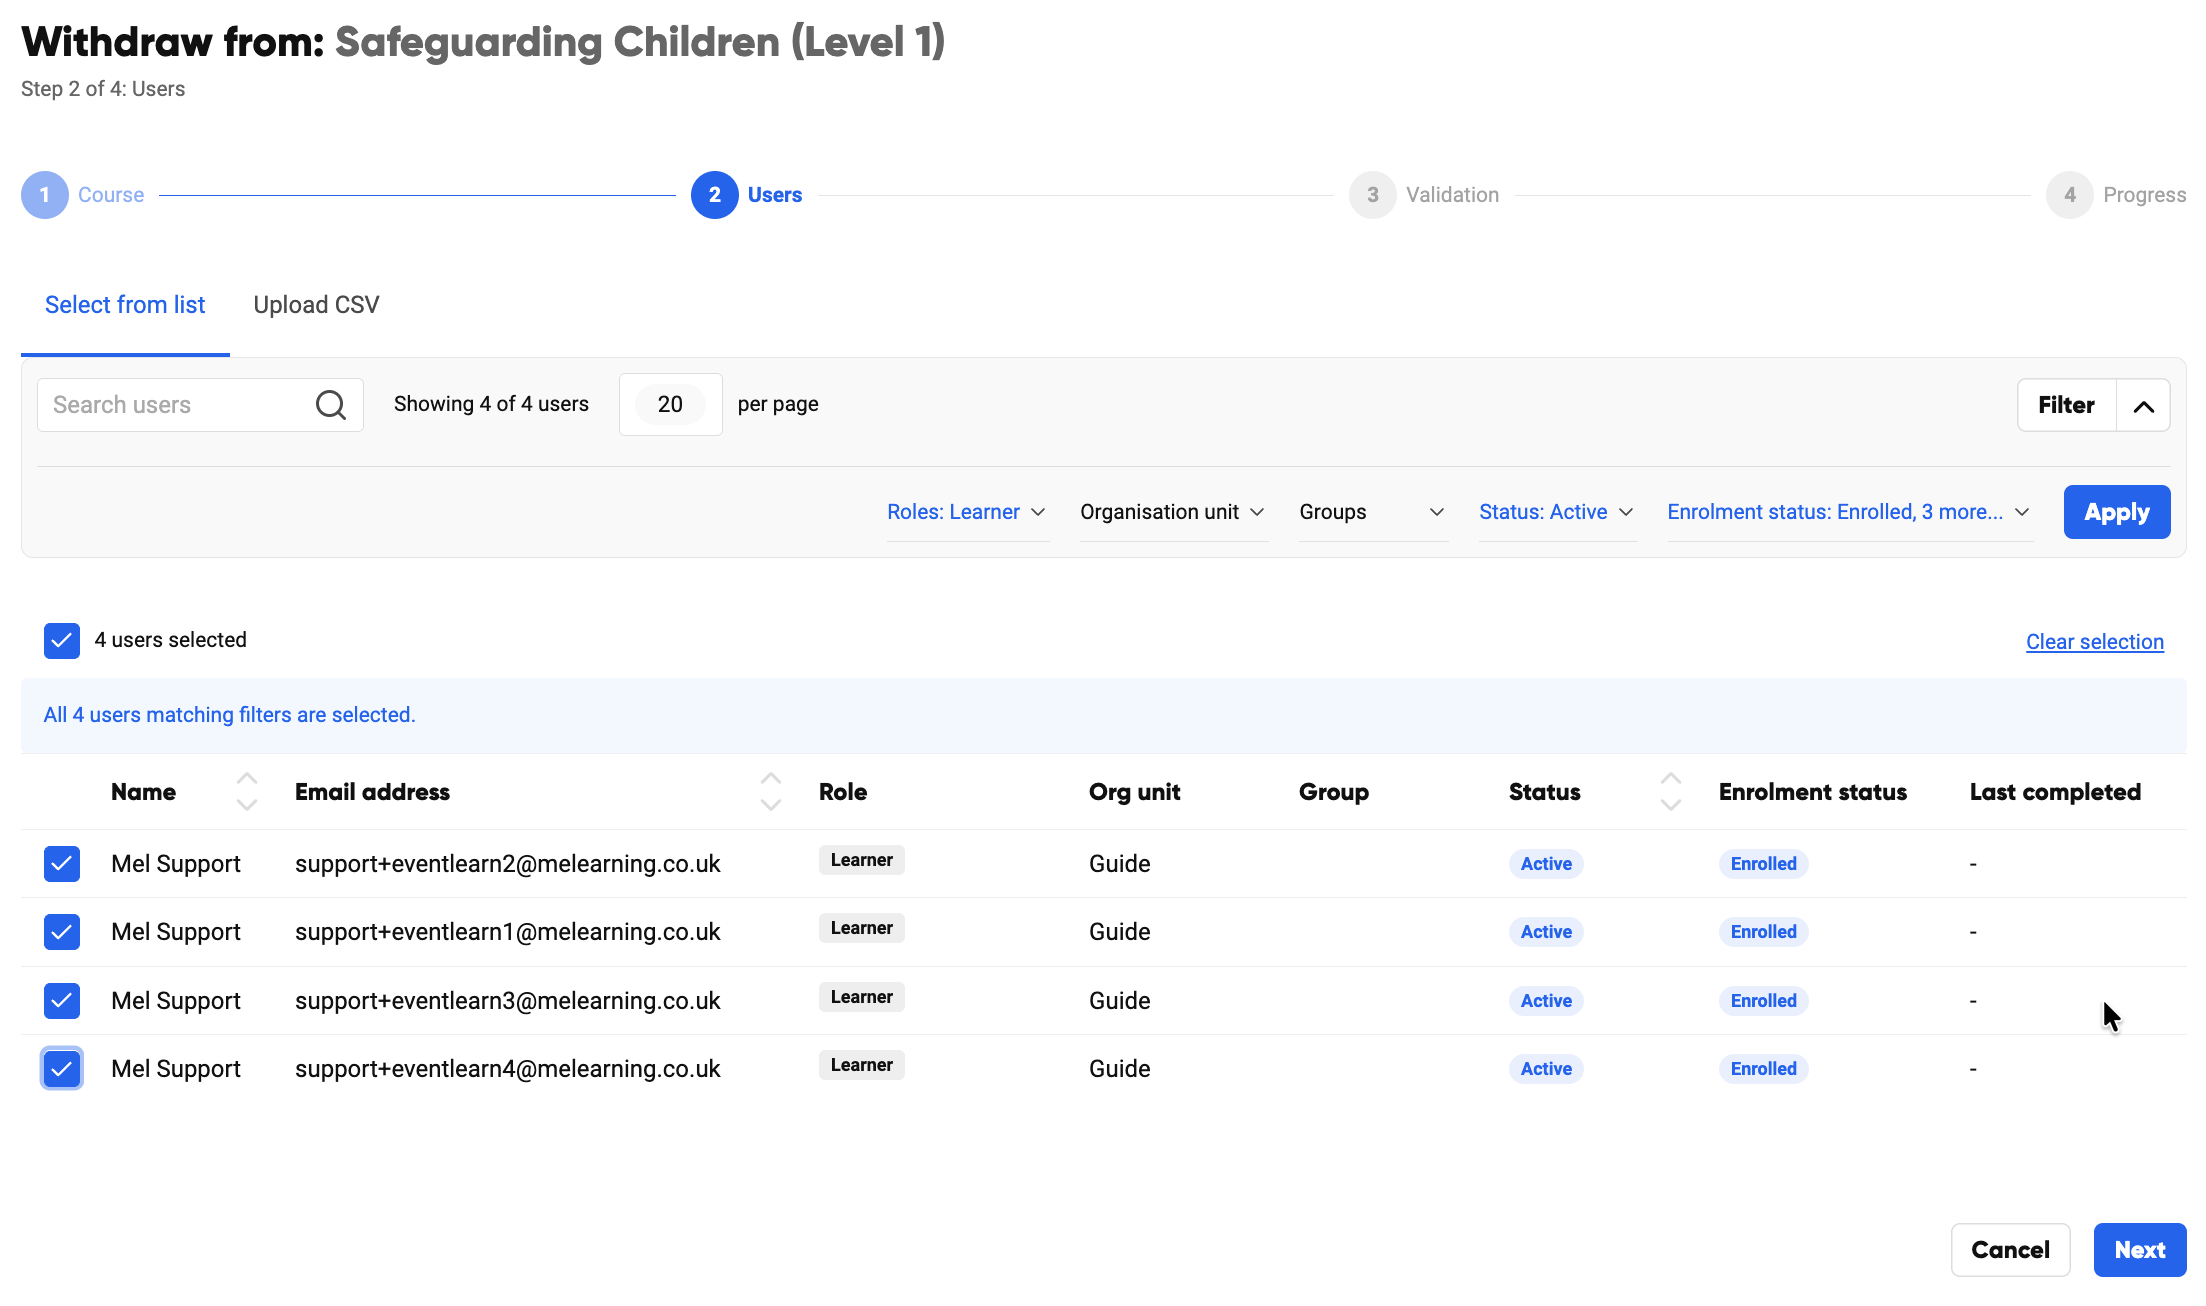
Task: Sort by Email address column arrows
Action: click(x=771, y=792)
